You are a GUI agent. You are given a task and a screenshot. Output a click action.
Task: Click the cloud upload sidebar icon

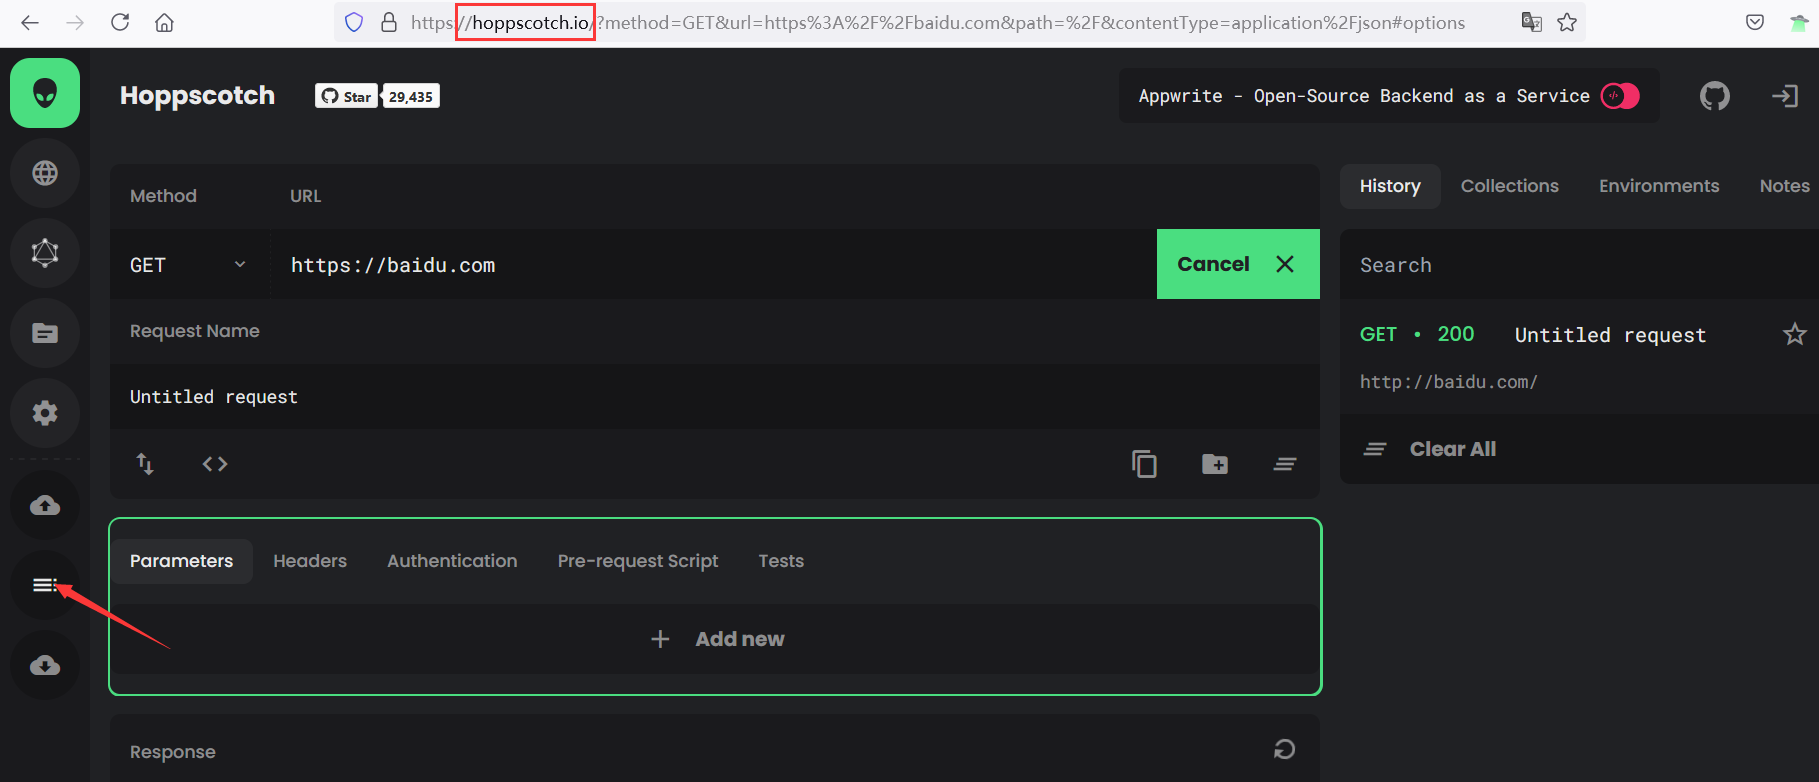(45, 505)
